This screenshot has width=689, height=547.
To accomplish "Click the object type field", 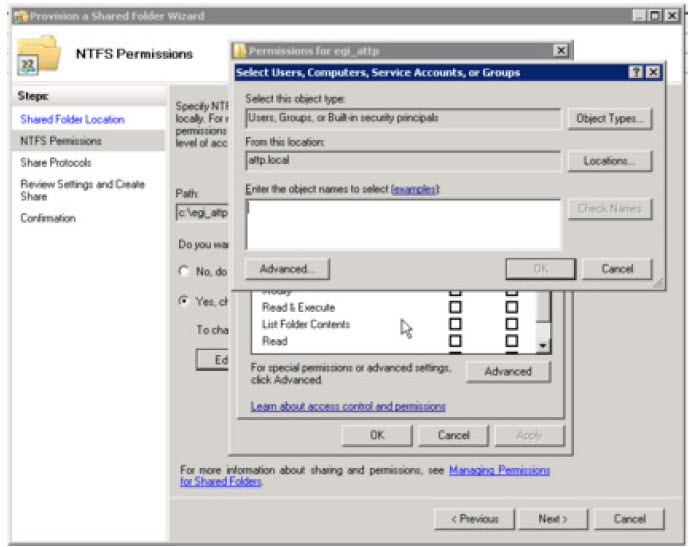I will click(x=403, y=118).
